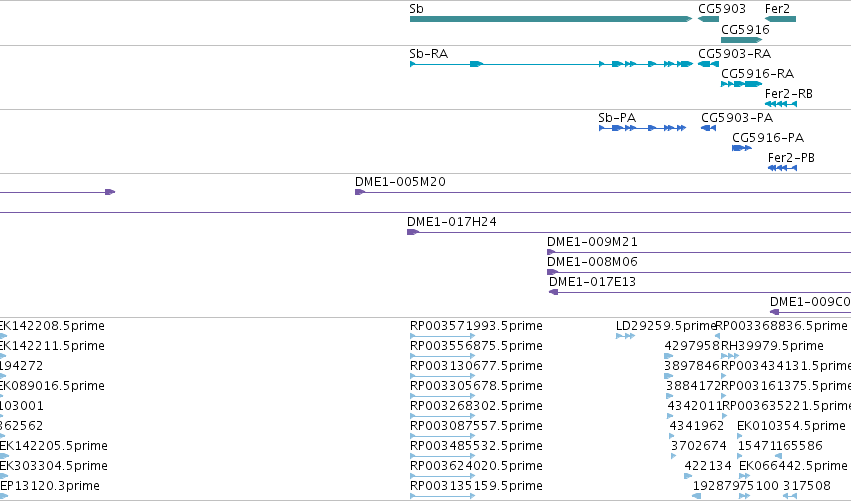This screenshot has height=501, width=851.
Task: Open 'RP003130677.5prime' EST label
Action: pyautogui.click(x=476, y=366)
